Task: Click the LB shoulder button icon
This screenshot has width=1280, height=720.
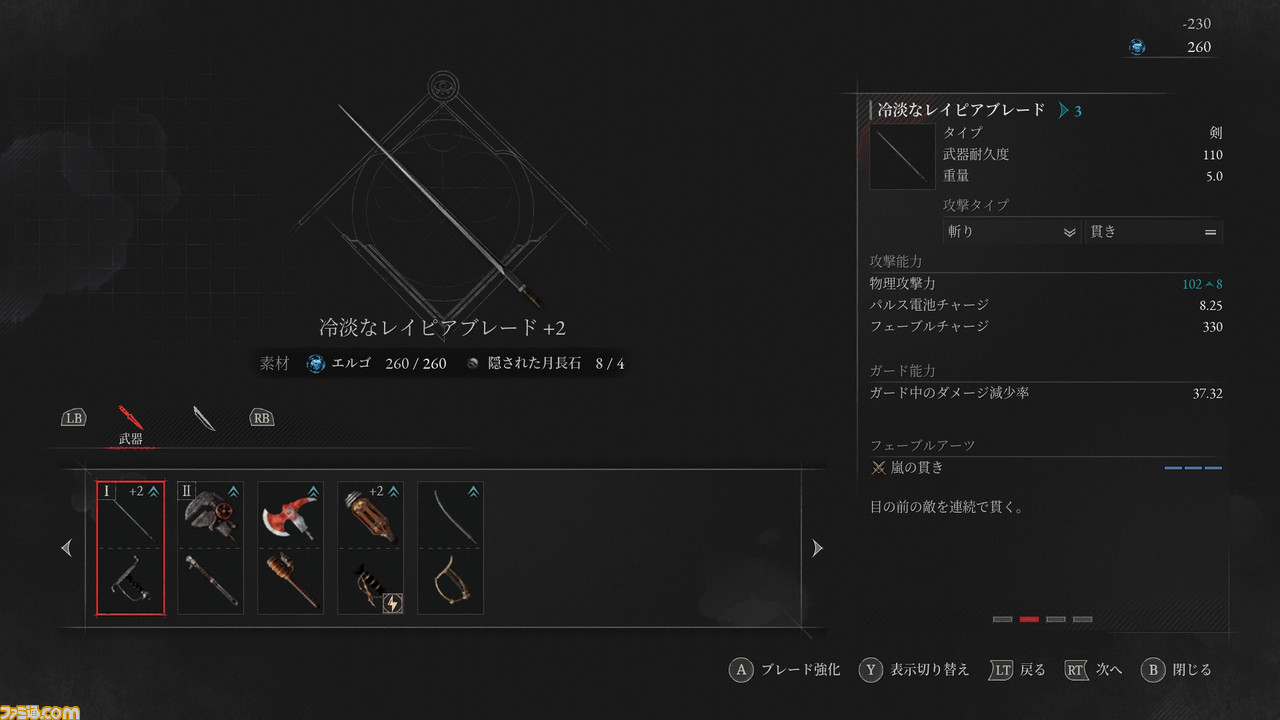Action: point(74,418)
